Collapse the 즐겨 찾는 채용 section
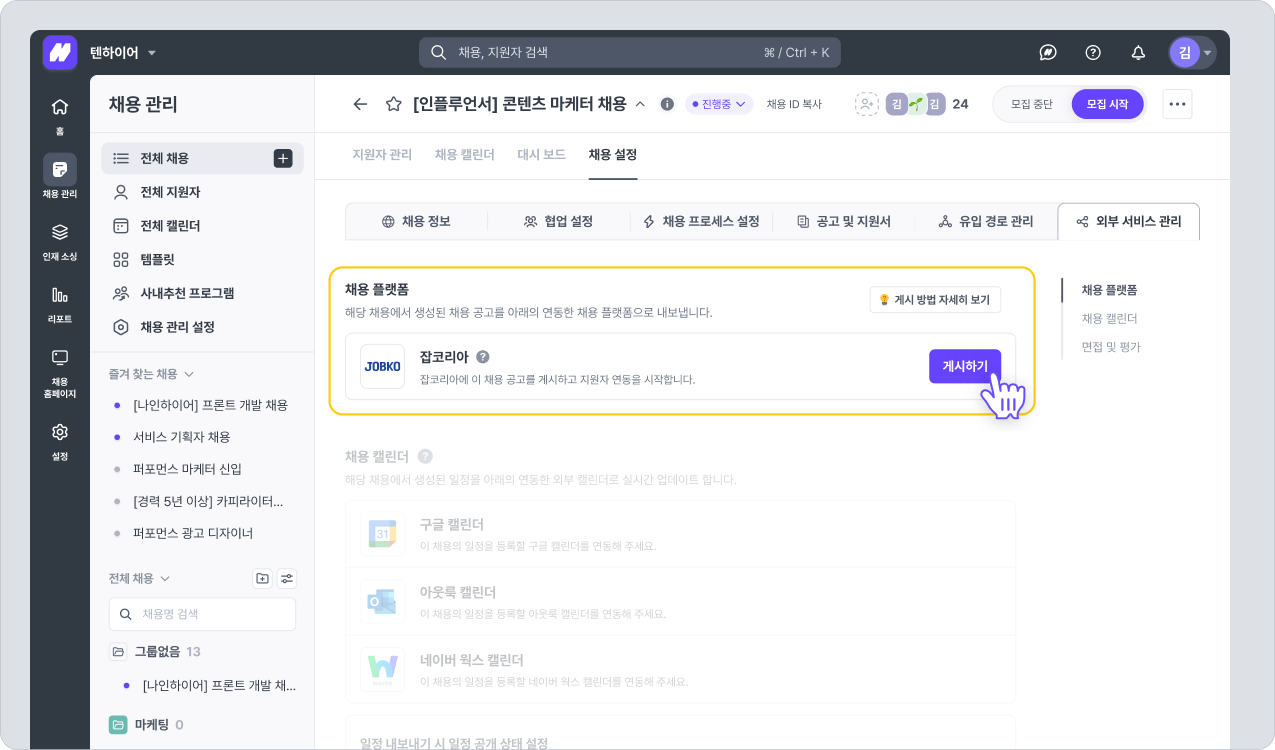The height and width of the screenshot is (750, 1275). (x=152, y=374)
